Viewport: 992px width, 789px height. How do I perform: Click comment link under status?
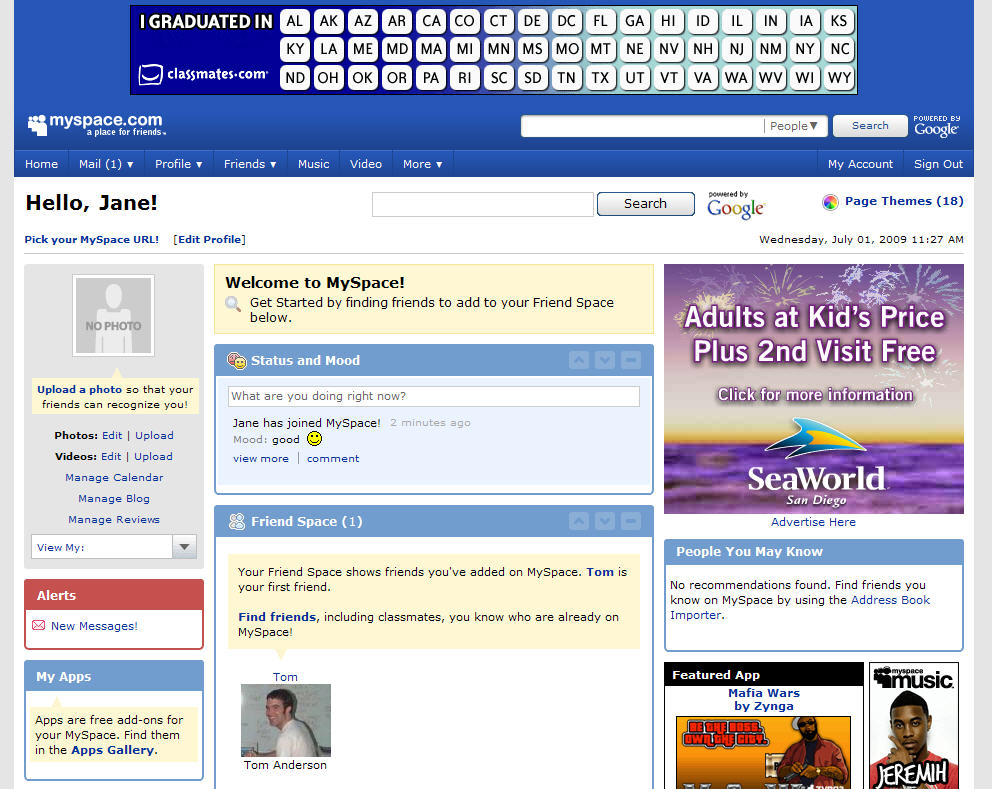[333, 459]
